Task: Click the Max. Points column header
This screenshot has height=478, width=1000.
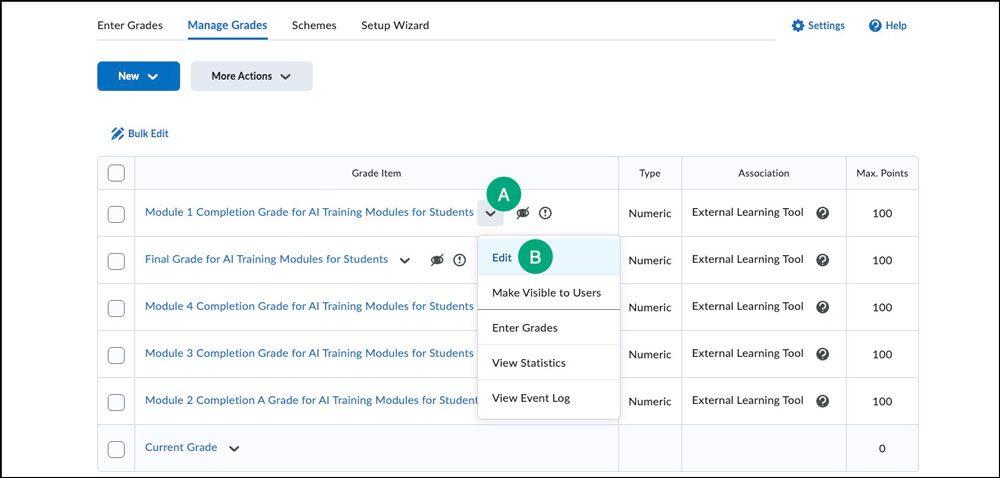Action: pyautogui.click(x=882, y=173)
